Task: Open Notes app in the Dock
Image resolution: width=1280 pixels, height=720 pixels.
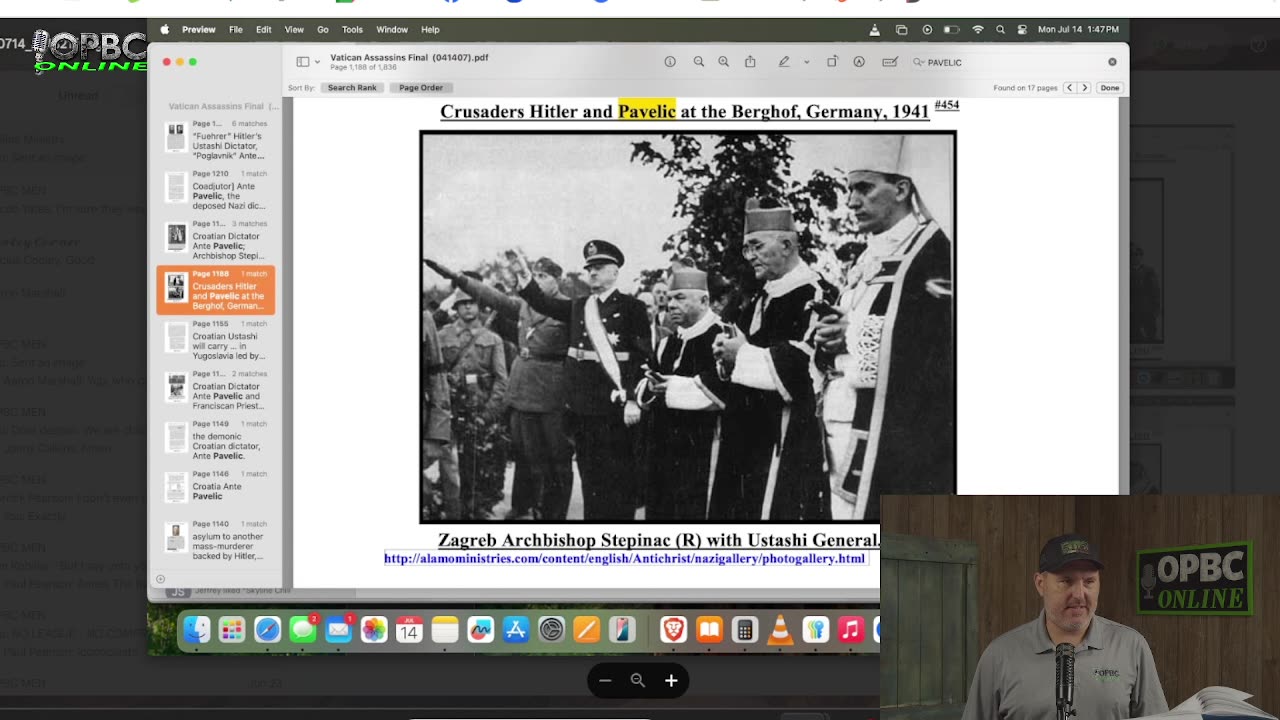Action: tap(445, 629)
